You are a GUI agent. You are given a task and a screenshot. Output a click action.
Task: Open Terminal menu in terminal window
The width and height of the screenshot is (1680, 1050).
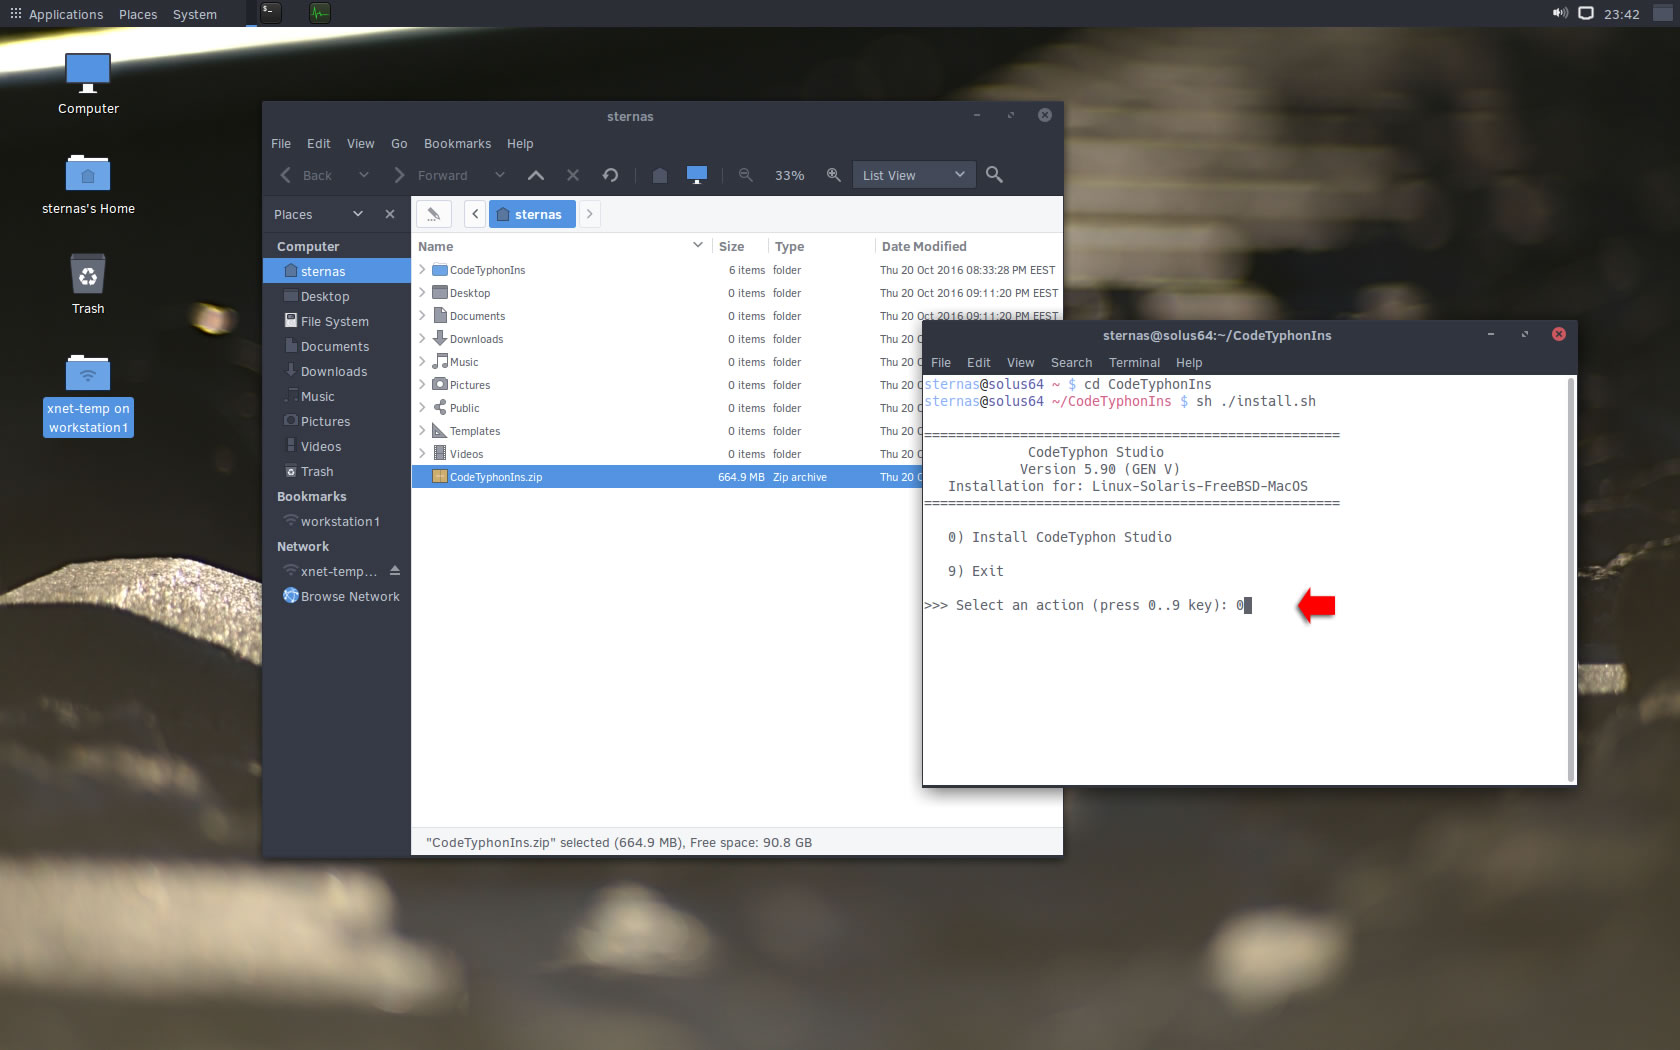(x=1134, y=363)
